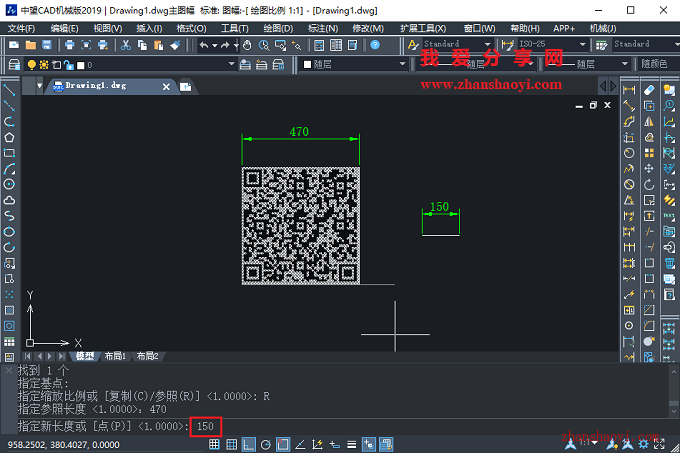This screenshot has width=680, height=453.
Task: Expand the undo history dropdown arrow
Action: pos(215,45)
